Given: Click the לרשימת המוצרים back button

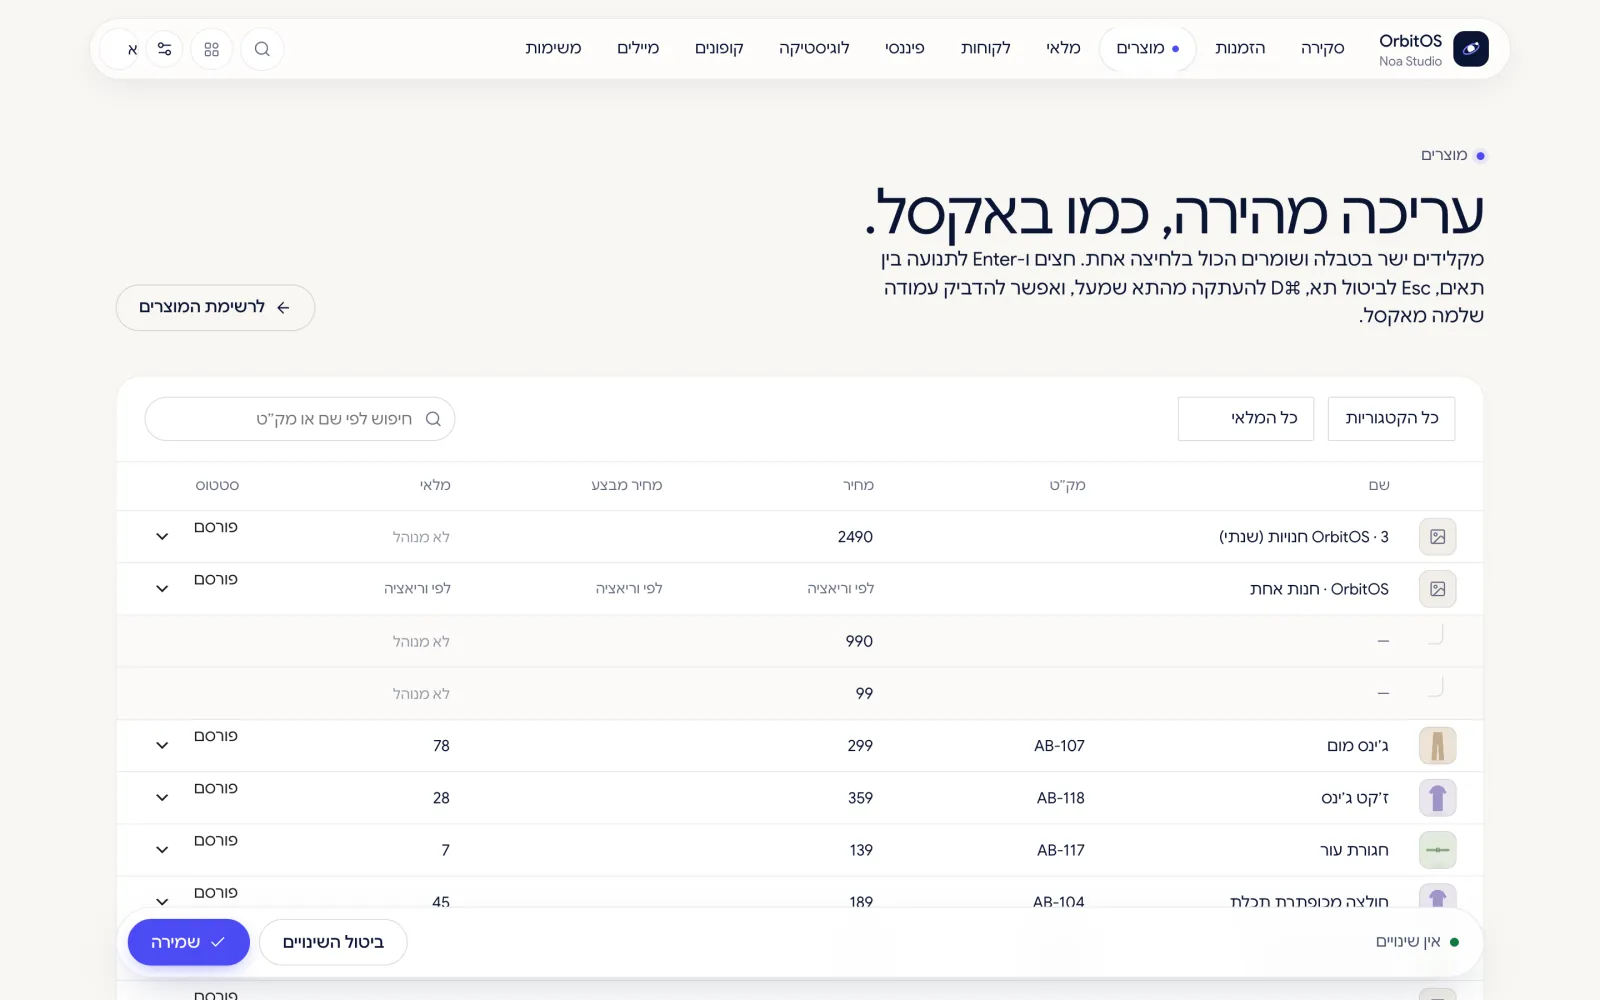Looking at the screenshot, I should click(x=215, y=307).
